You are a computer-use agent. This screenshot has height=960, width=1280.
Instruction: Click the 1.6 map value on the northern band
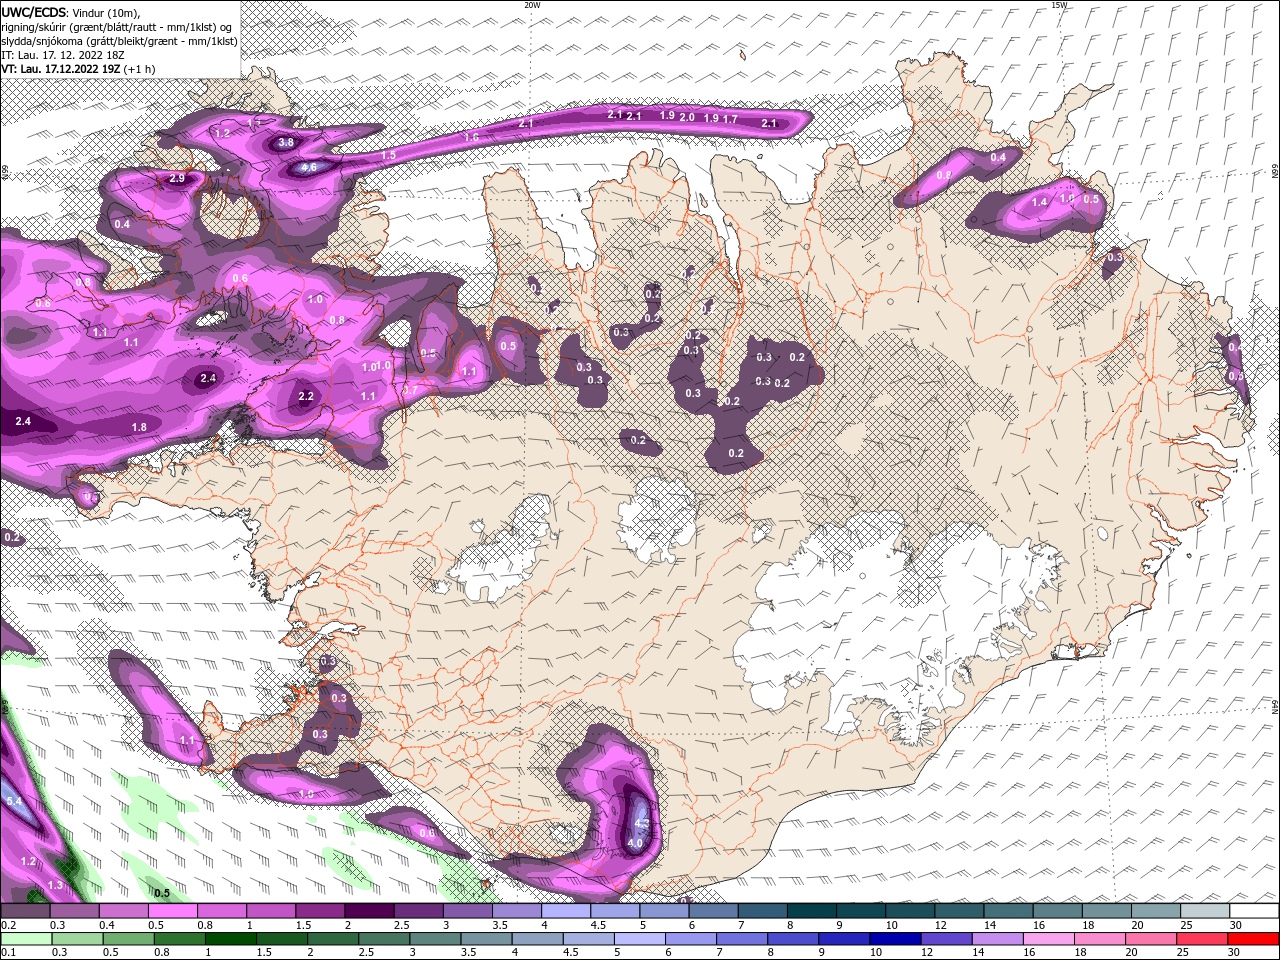click(x=472, y=136)
